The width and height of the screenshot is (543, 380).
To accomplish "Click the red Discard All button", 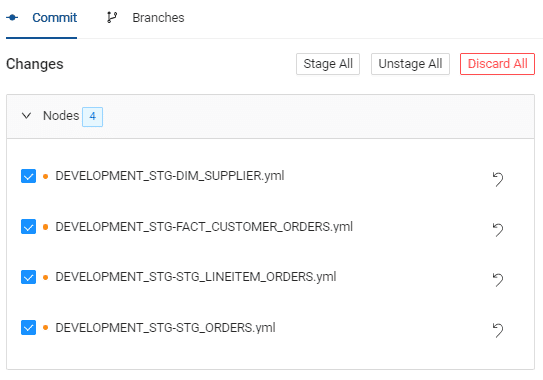I will coord(497,64).
